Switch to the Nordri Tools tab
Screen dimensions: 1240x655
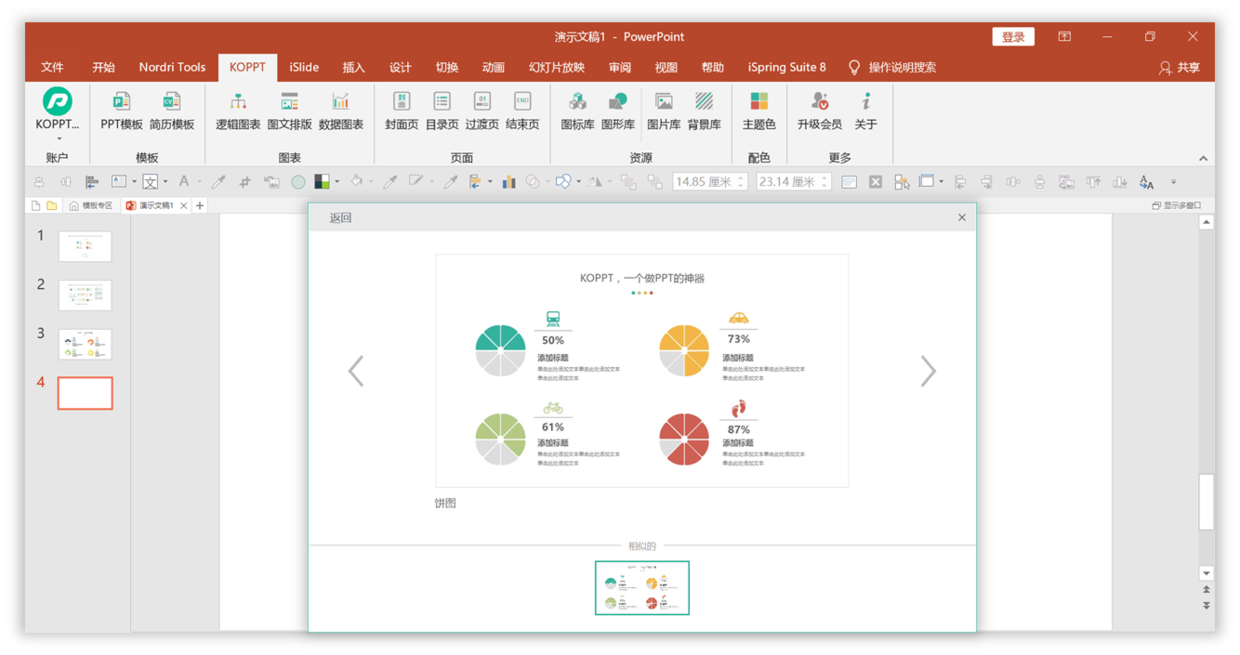click(172, 67)
